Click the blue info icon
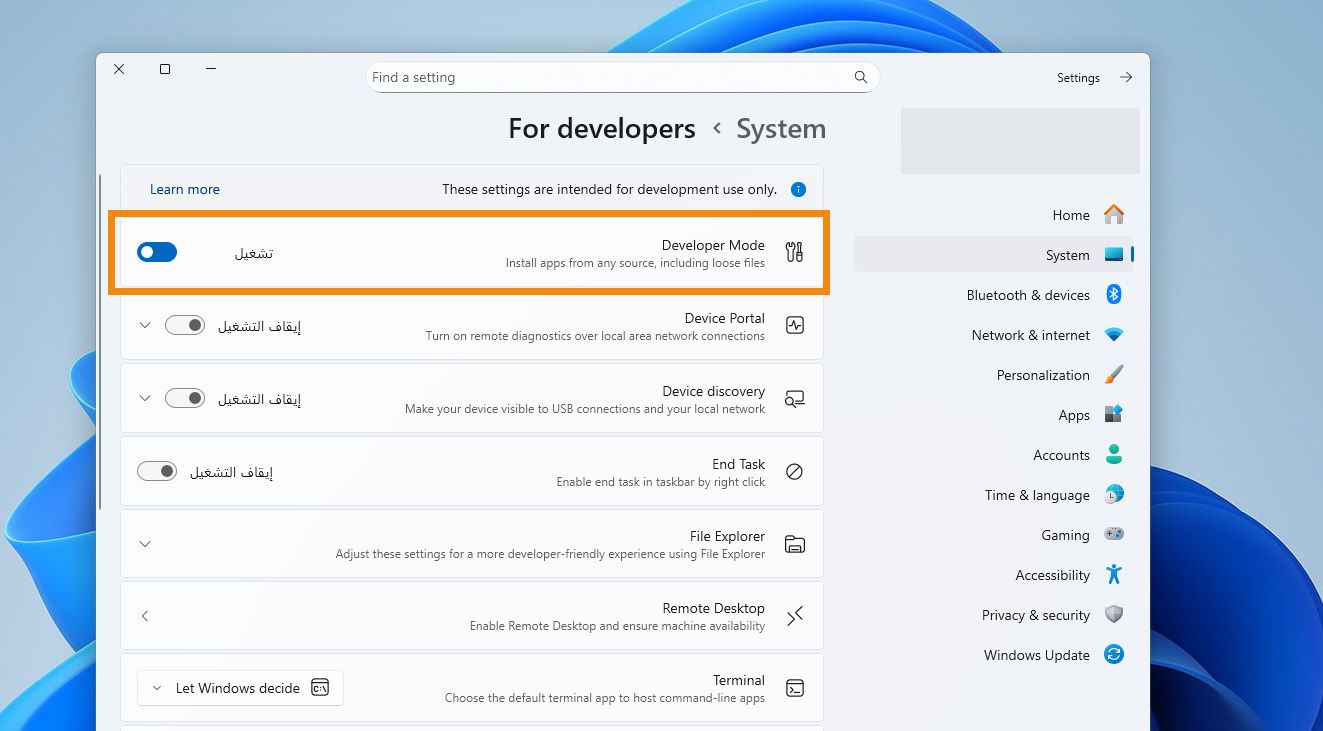 pyautogui.click(x=798, y=189)
